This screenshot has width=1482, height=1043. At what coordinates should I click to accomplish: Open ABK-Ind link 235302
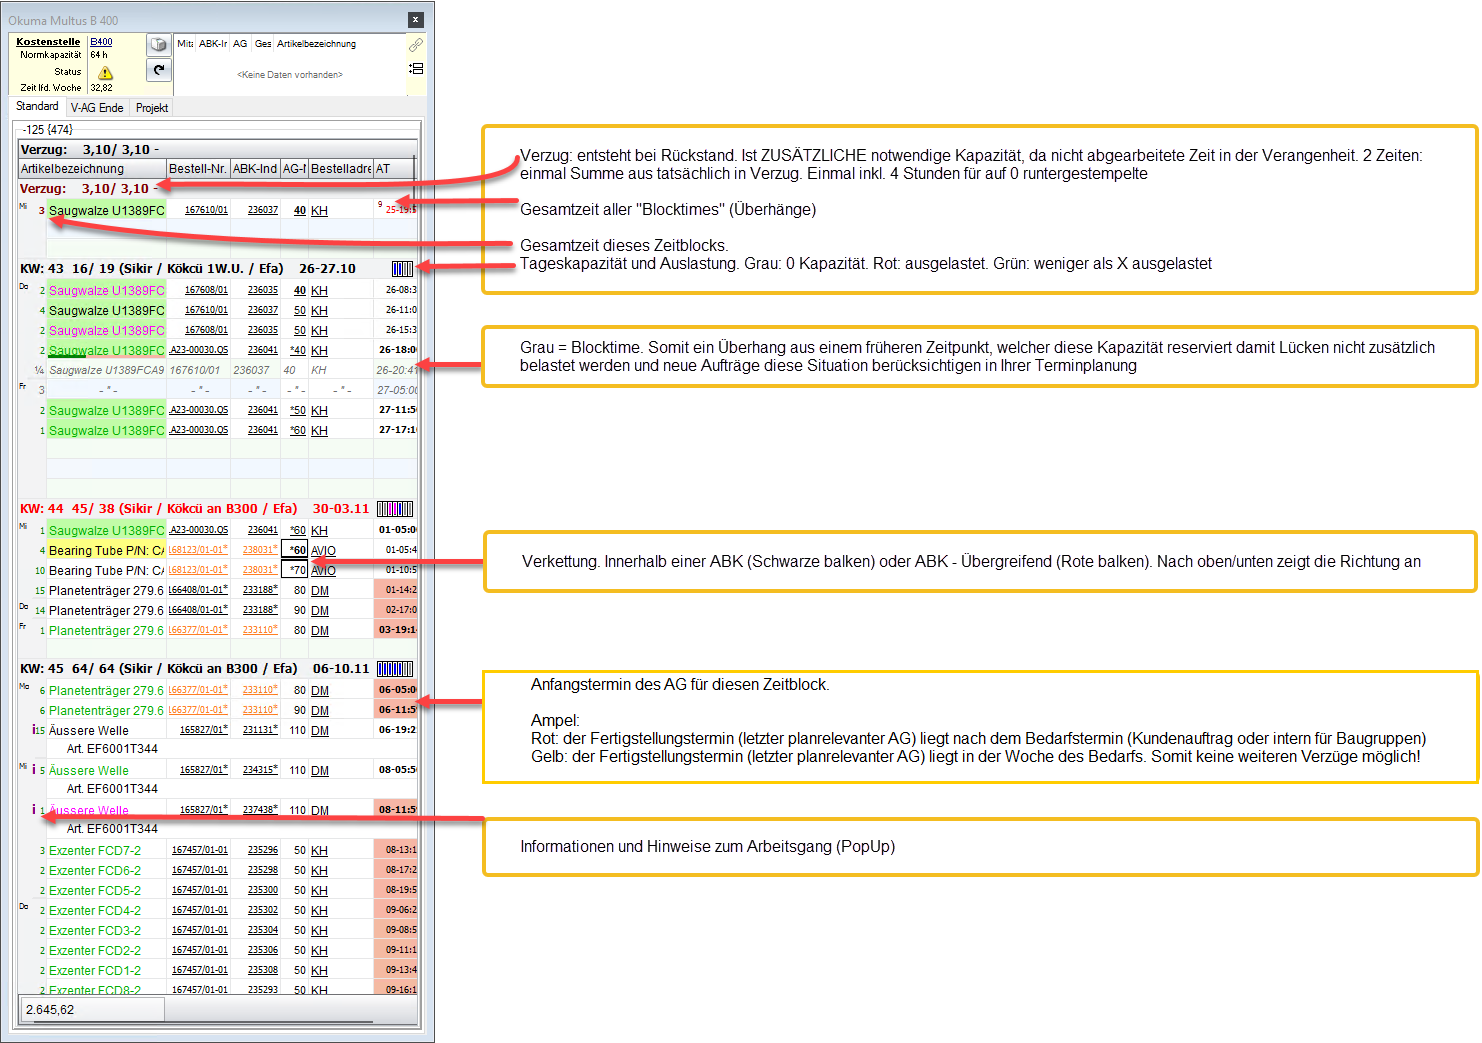tap(263, 910)
